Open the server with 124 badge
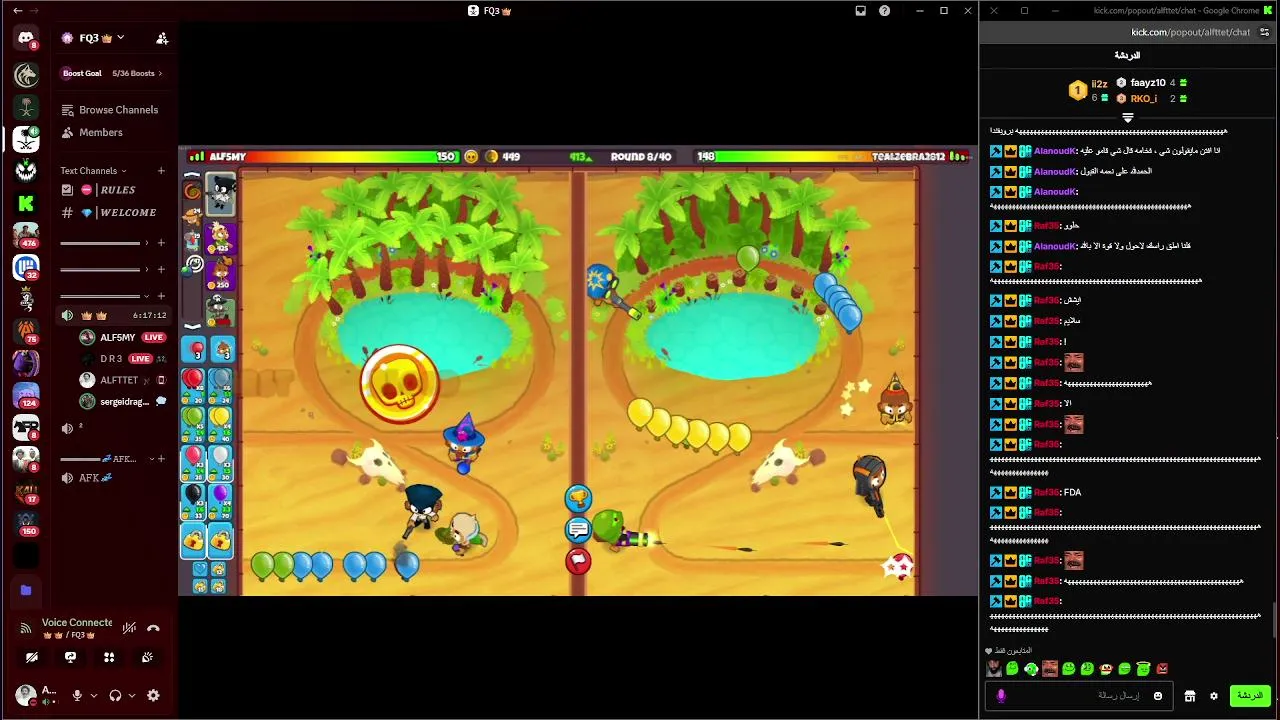 (x=26, y=395)
